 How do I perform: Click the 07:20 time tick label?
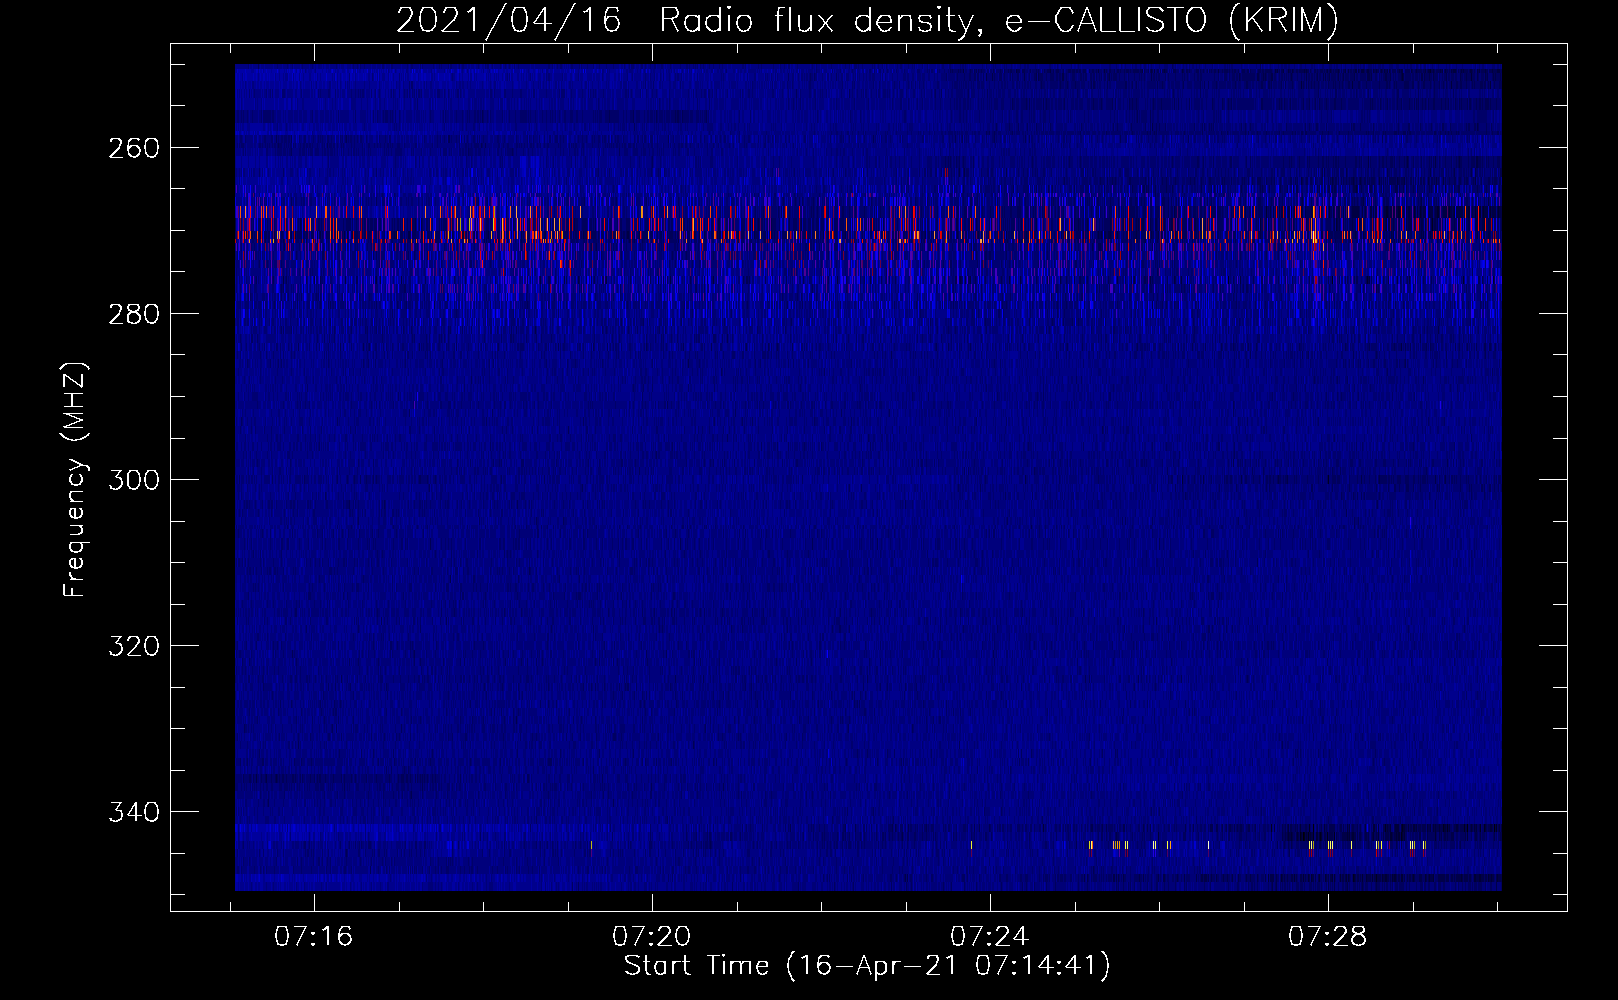tap(652, 937)
